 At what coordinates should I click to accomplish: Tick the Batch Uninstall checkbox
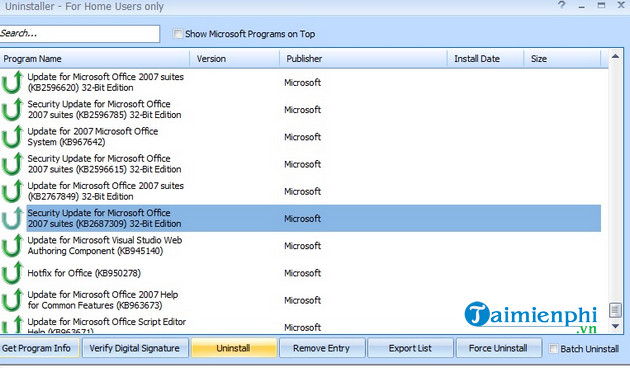click(553, 348)
